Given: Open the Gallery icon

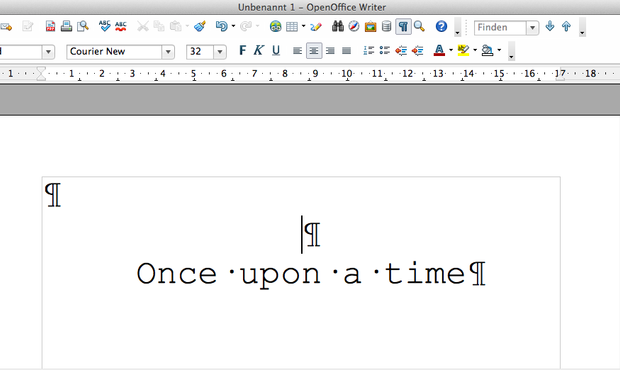Looking at the screenshot, I should coord(370,26).
